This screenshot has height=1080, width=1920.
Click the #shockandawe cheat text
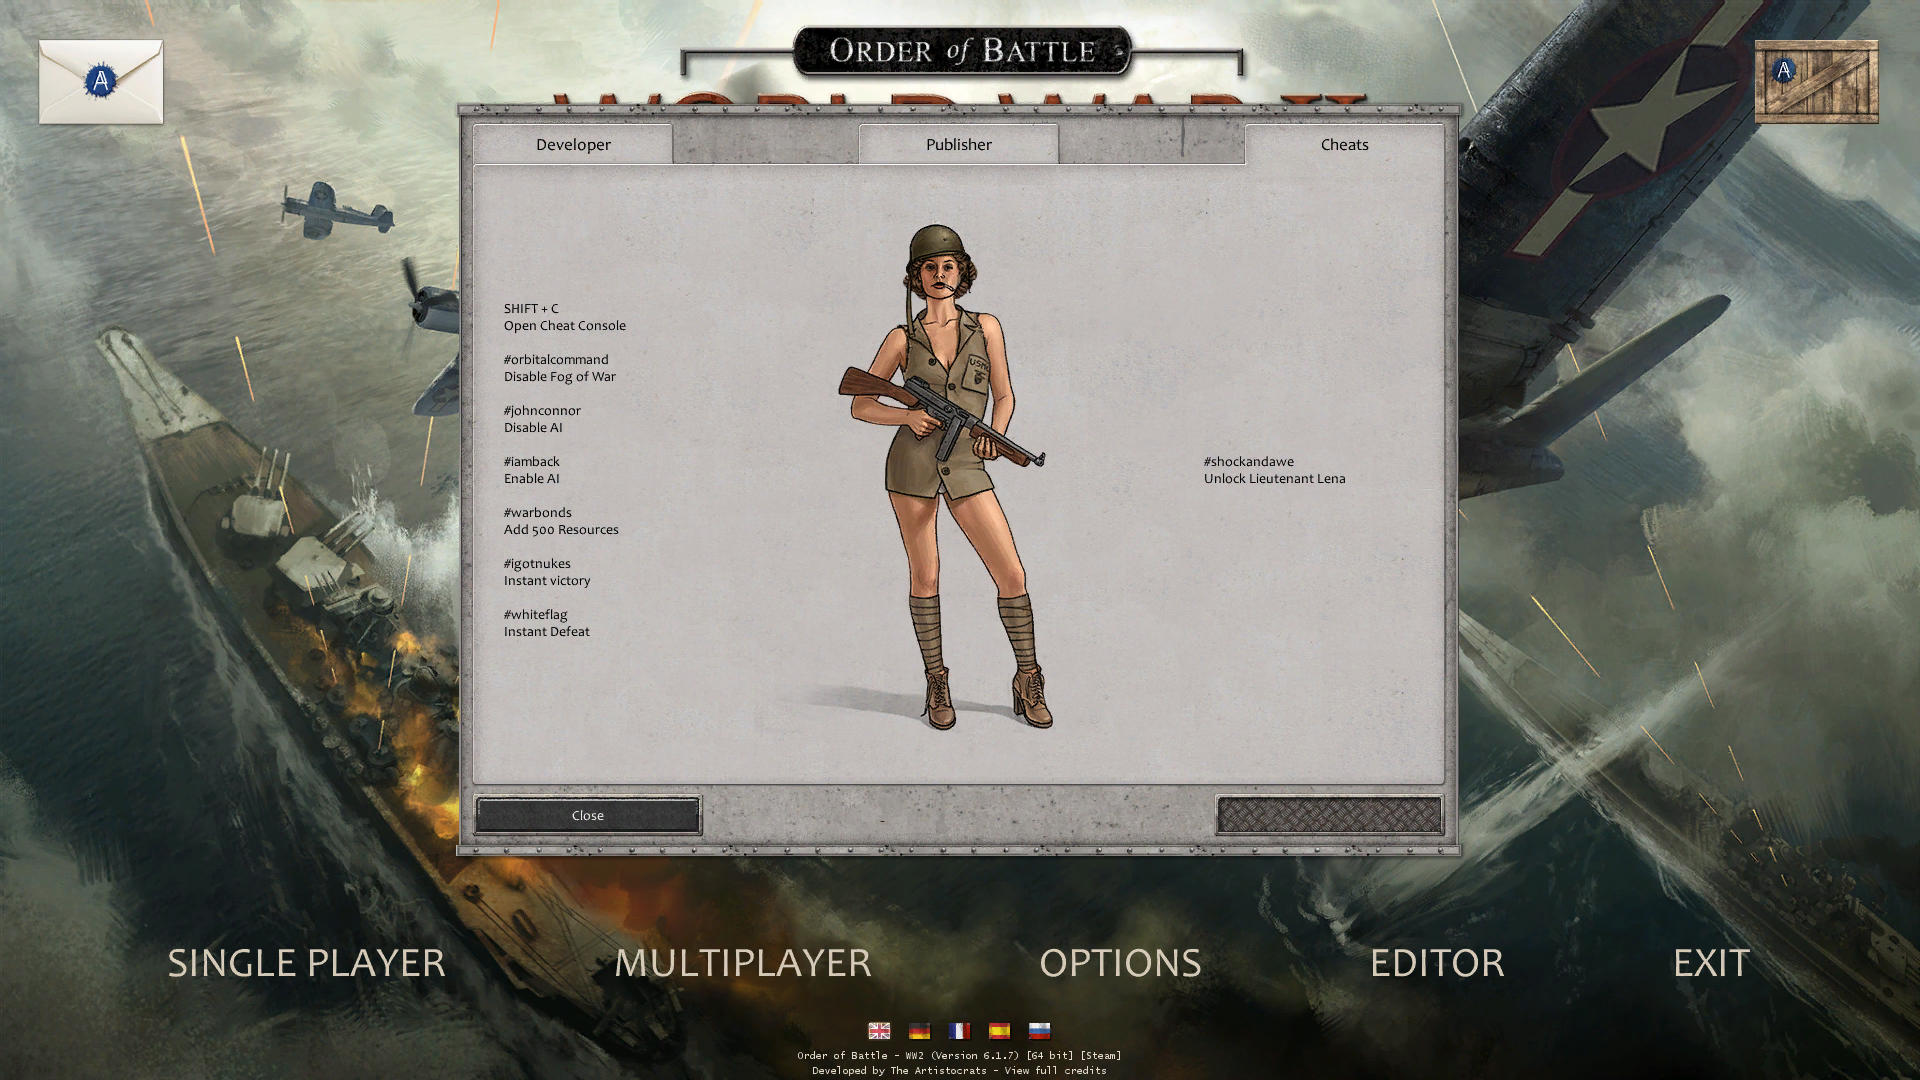[x=1248, y=461]
